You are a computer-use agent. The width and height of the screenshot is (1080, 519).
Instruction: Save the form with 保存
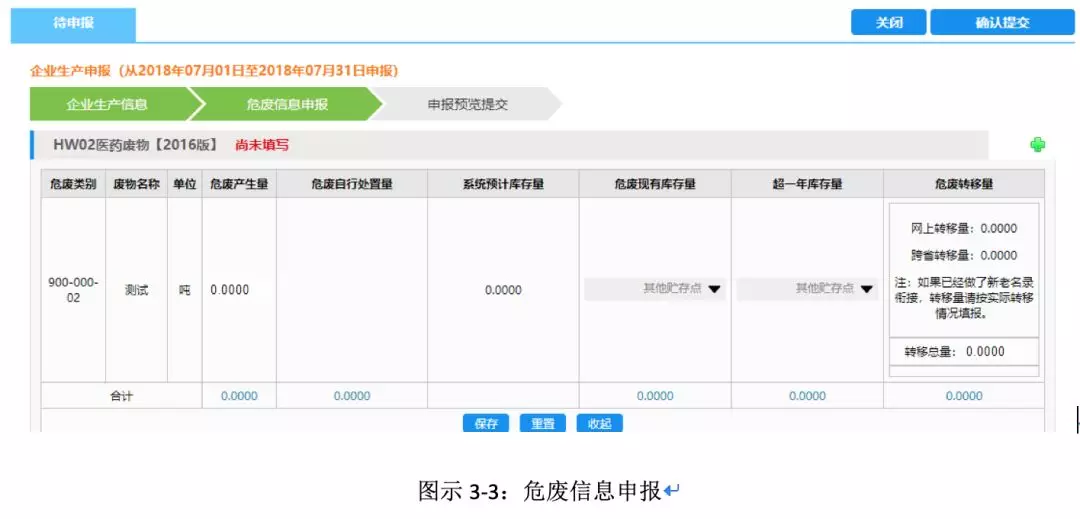486,423
